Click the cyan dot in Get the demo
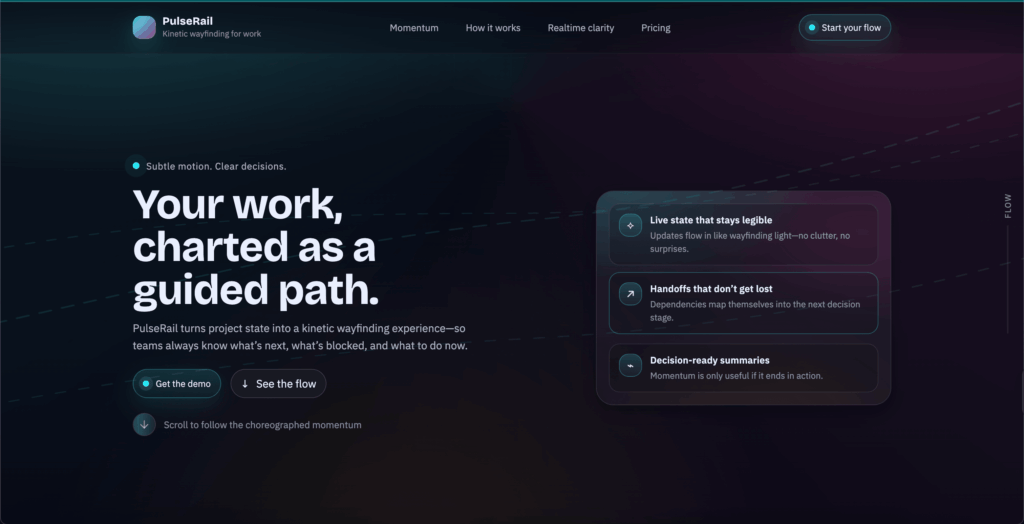The width and height of the screenshot is (1024, 524). 146,384
